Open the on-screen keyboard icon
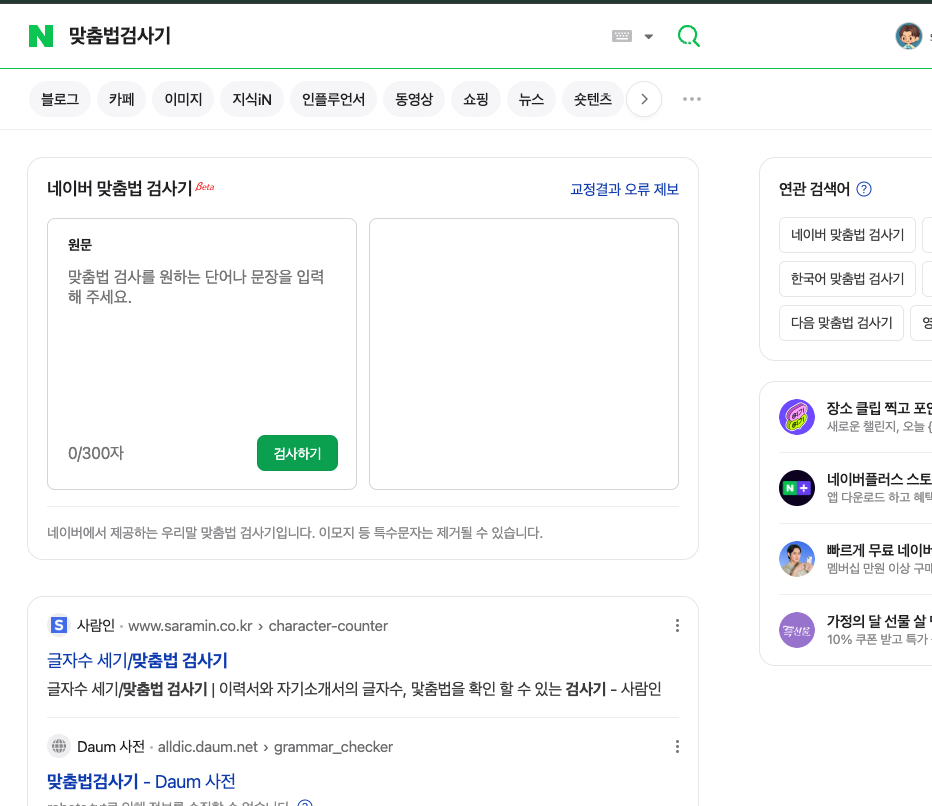The image size is (932, 806). (x=622, y=36)
